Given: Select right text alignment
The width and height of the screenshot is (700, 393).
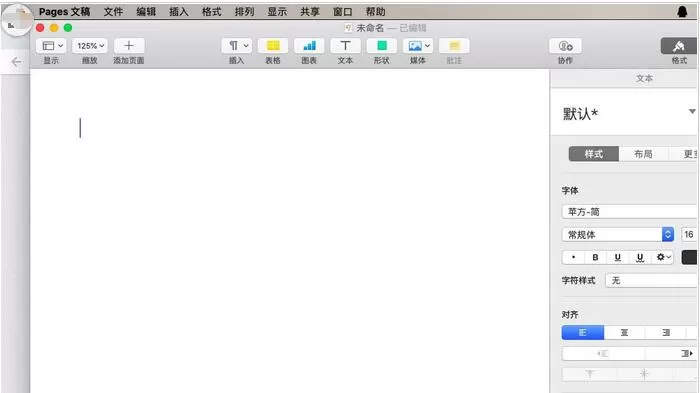Looking at the screenshot, I should tap(666, 332).
